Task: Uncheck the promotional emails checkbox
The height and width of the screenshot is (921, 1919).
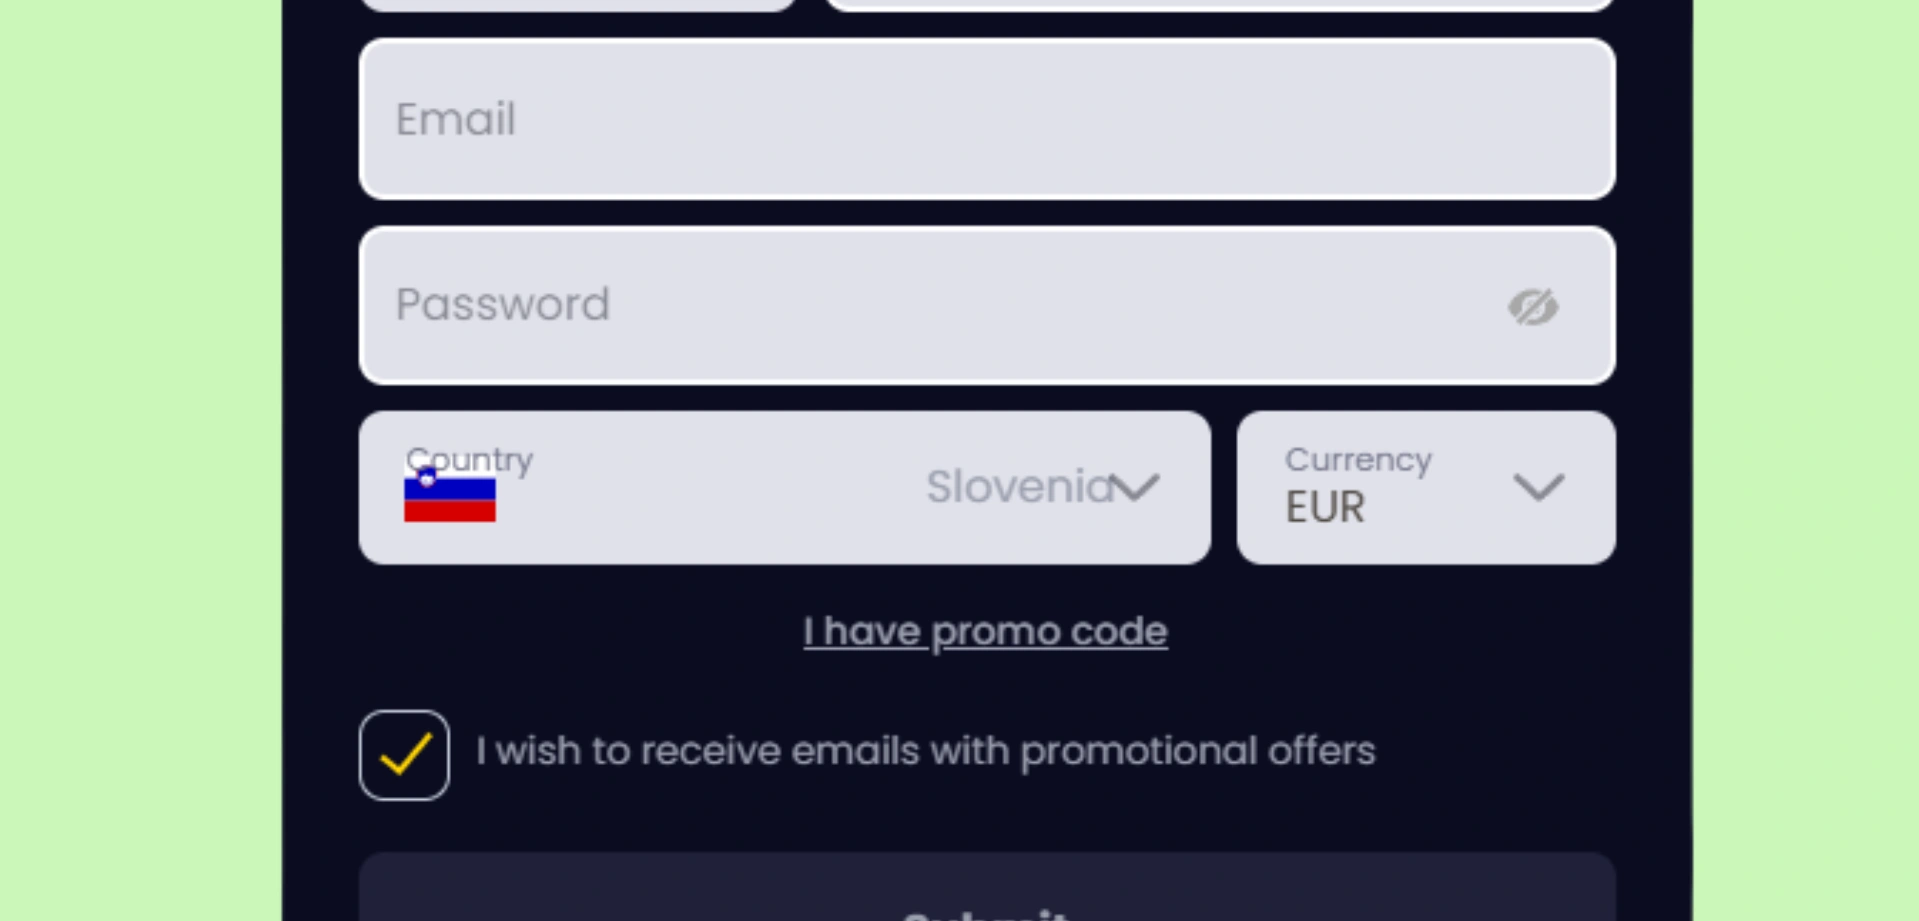Action: [x=404, y=755]
